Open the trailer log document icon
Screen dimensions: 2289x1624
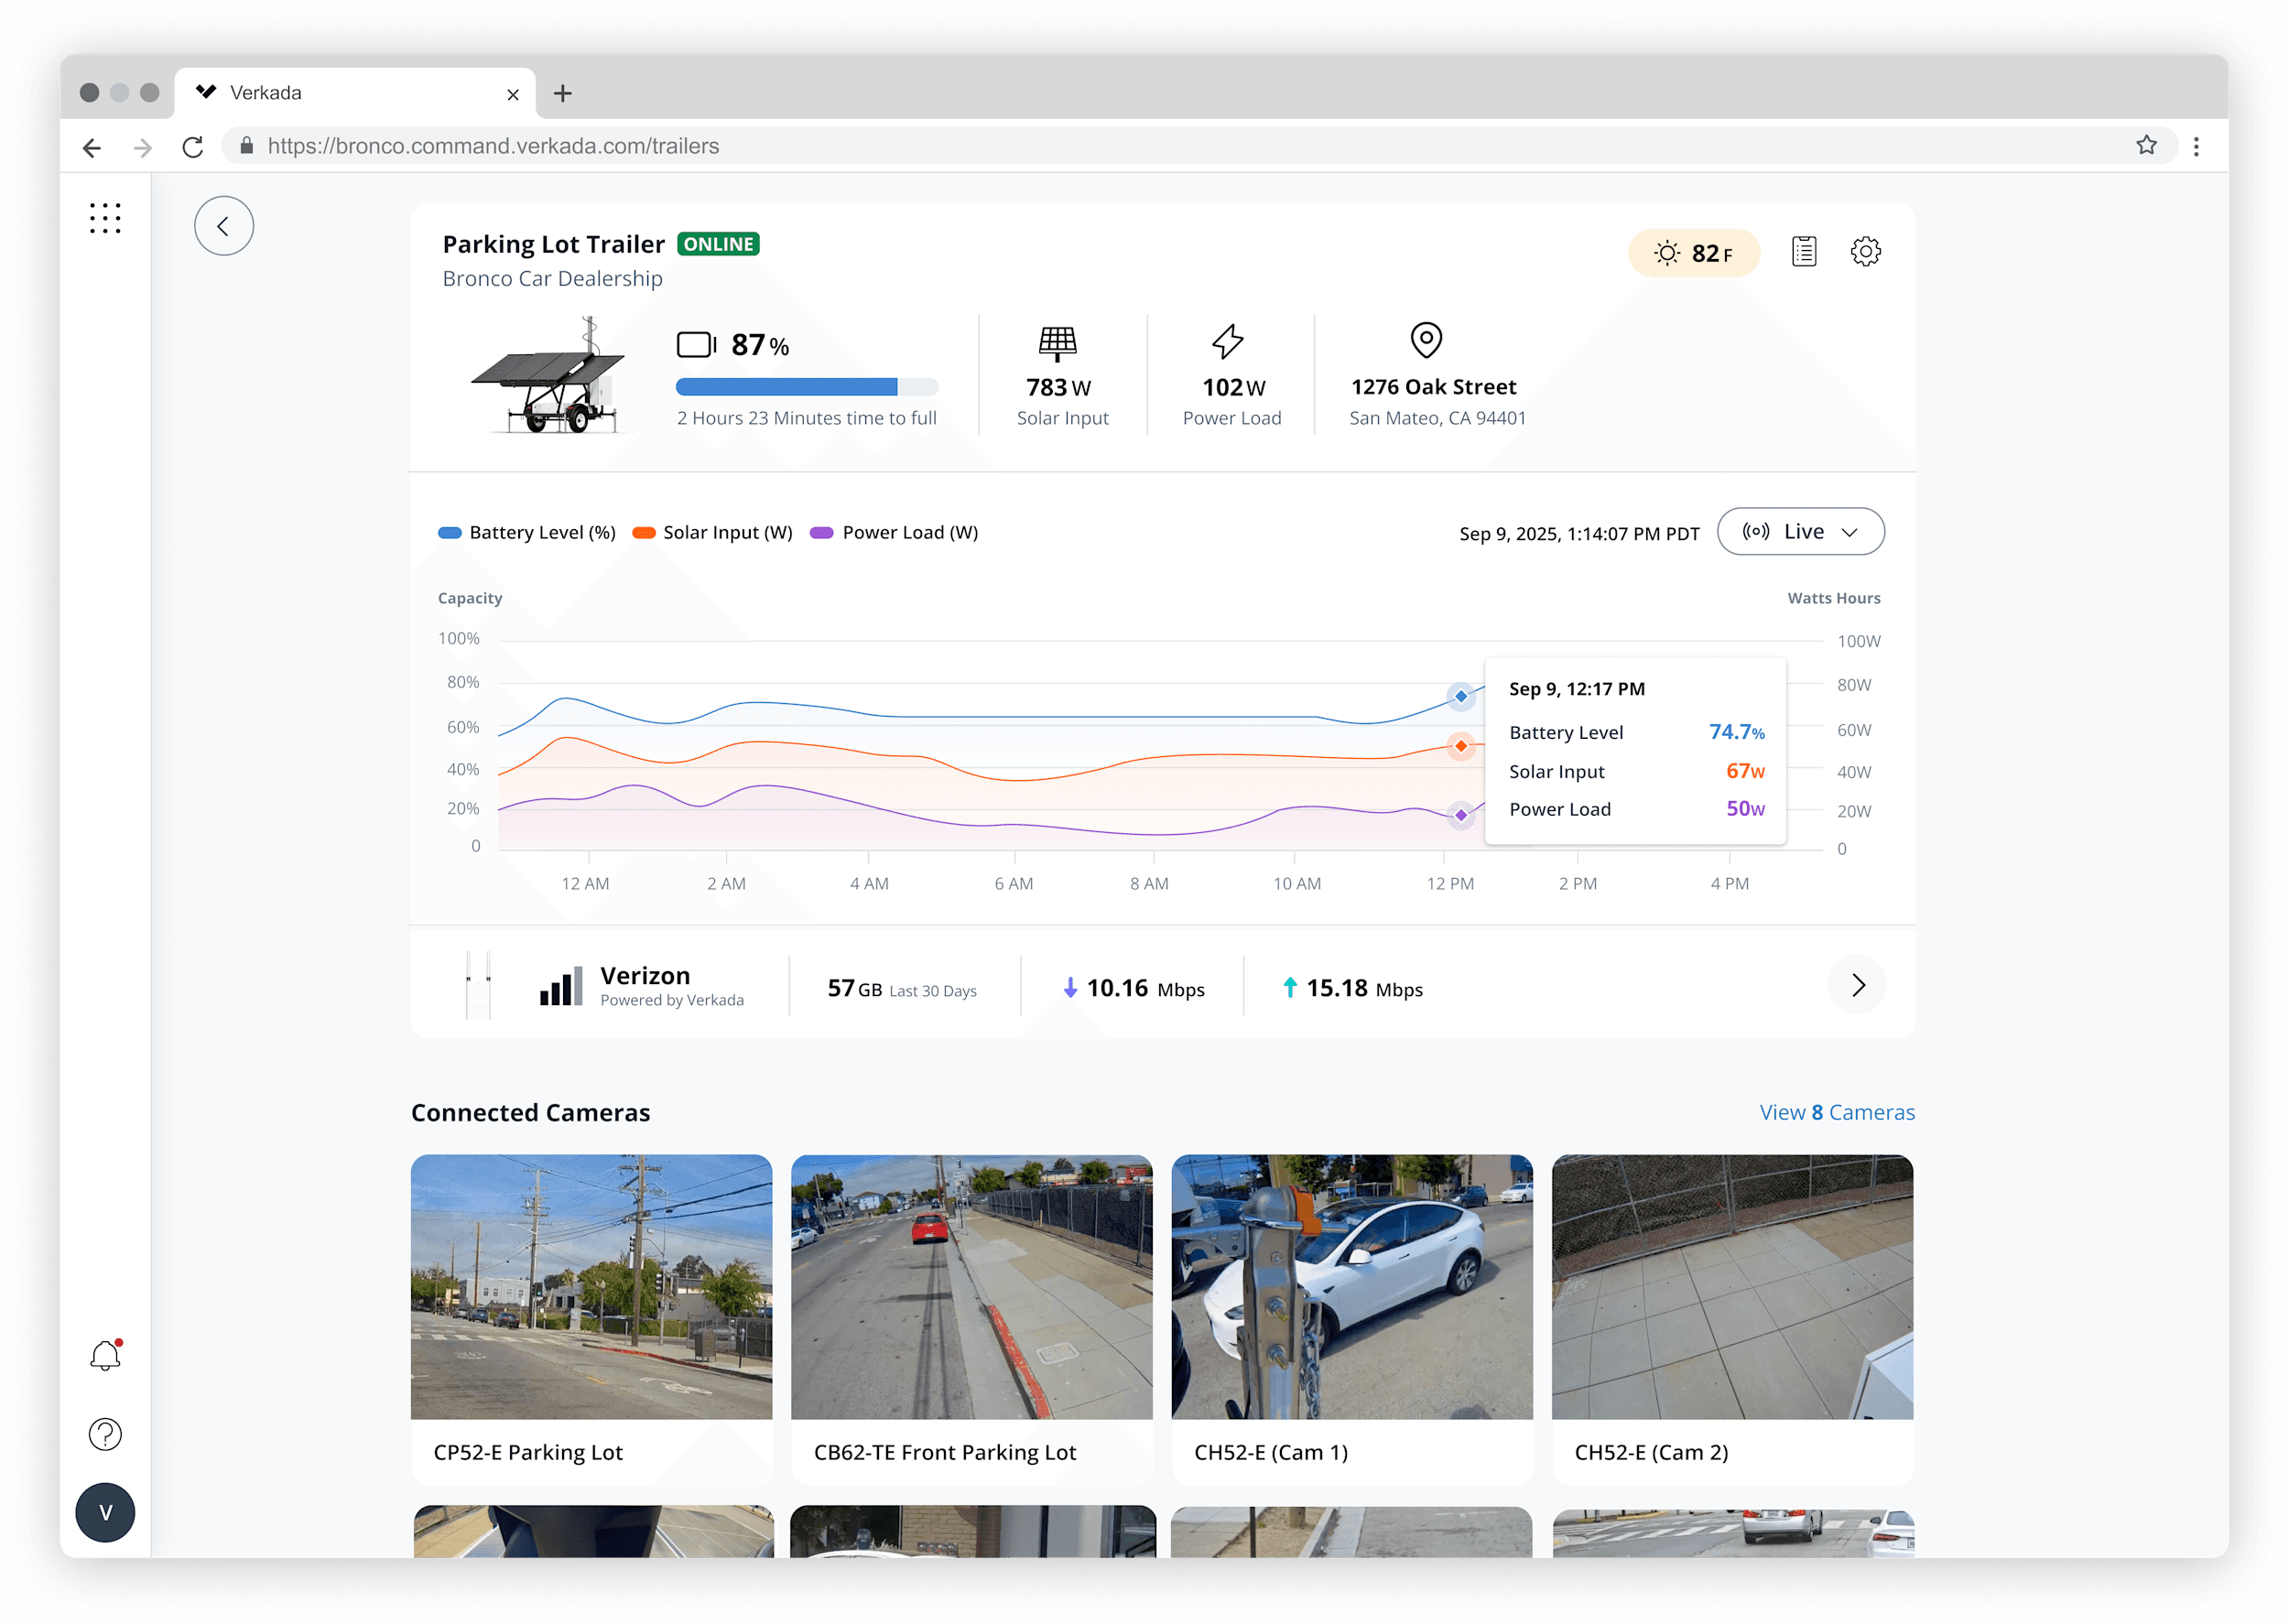[x=1803, y=252]
